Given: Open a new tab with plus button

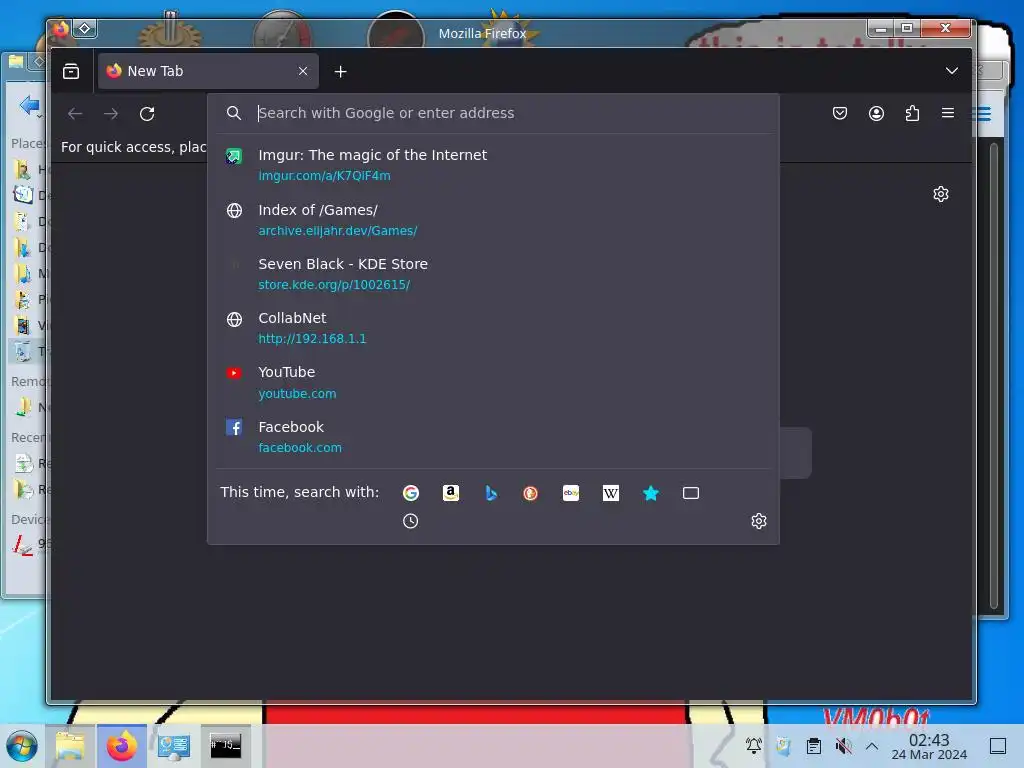Looking at the screenshot, I should click(340, 71).
